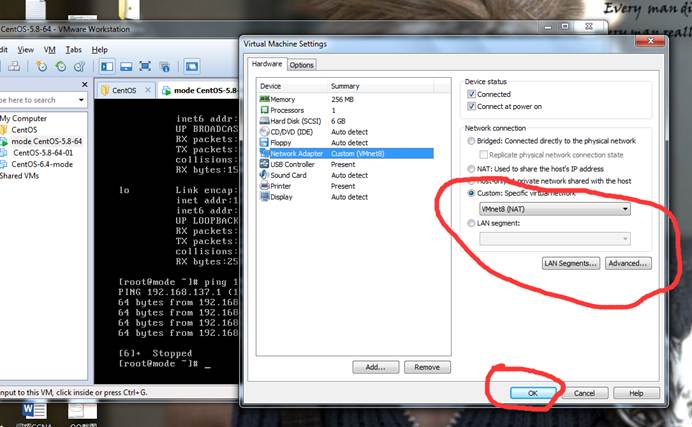
Task: Uncheck the Connected checkbox
Action: click(471, 94)
